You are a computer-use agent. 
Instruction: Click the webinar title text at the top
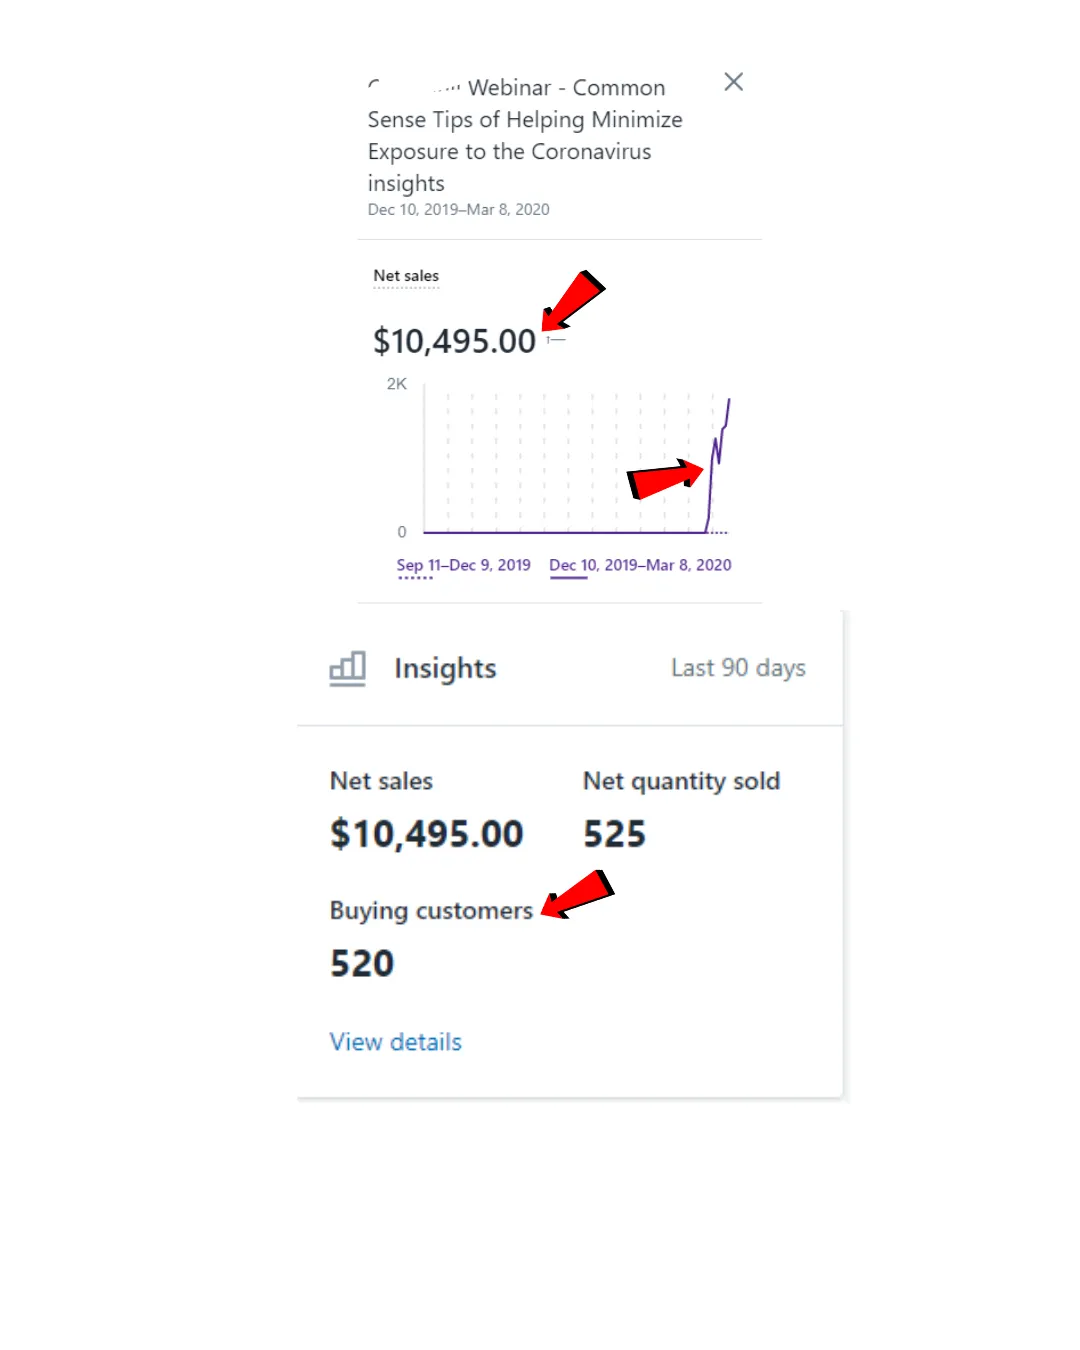tap(525, 135)
